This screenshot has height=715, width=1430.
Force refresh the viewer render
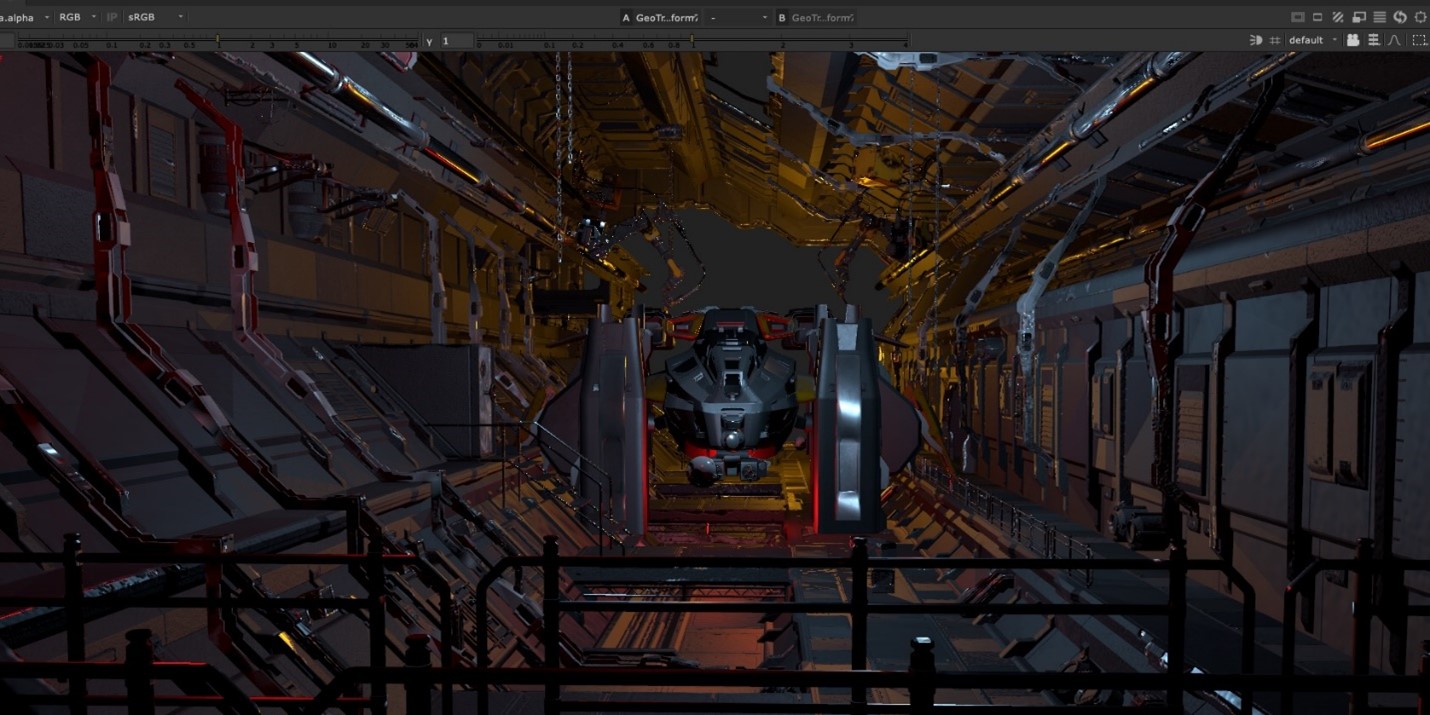click(x=1400, y=17)
